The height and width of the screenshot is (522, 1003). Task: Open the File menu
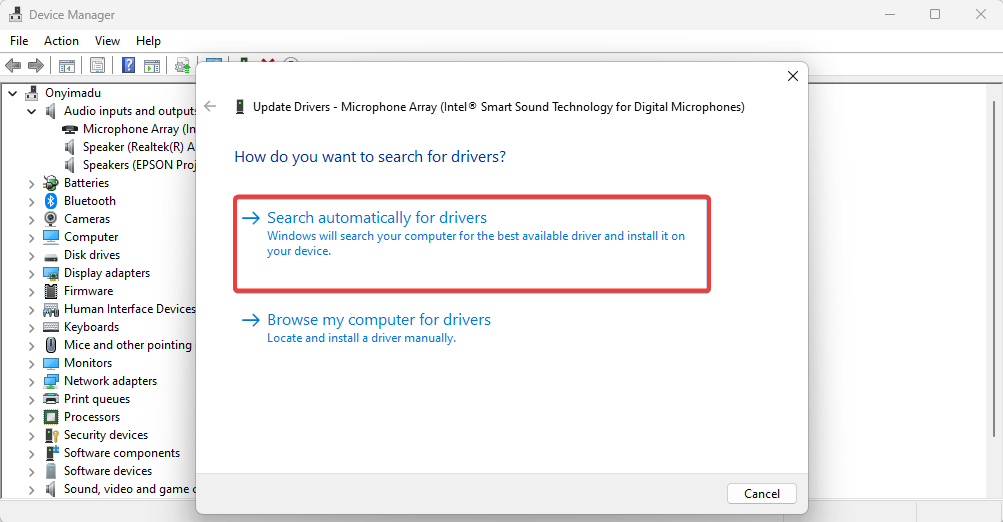(19, 41)
